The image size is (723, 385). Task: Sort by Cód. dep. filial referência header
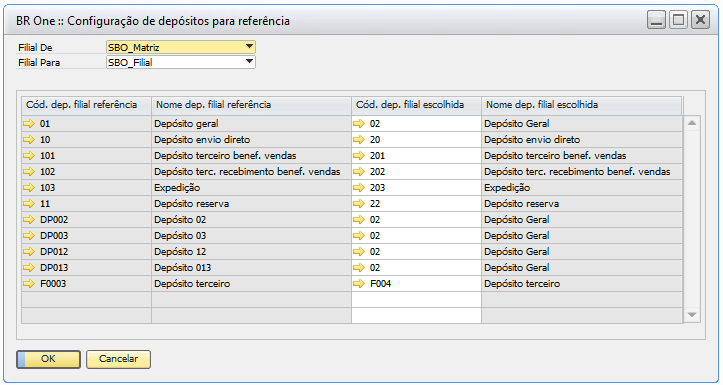coord(86,105)
